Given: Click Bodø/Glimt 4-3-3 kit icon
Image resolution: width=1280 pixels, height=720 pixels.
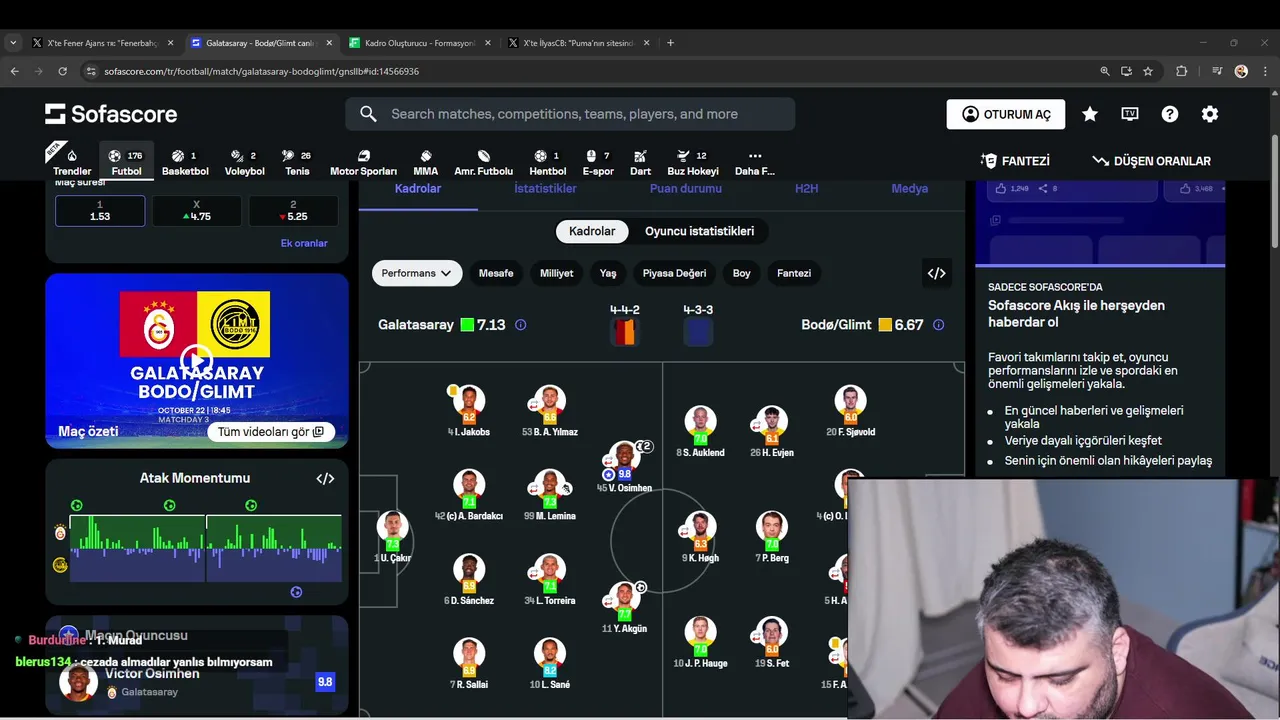Looking at the screenshot, I should [x=698, y=333].
